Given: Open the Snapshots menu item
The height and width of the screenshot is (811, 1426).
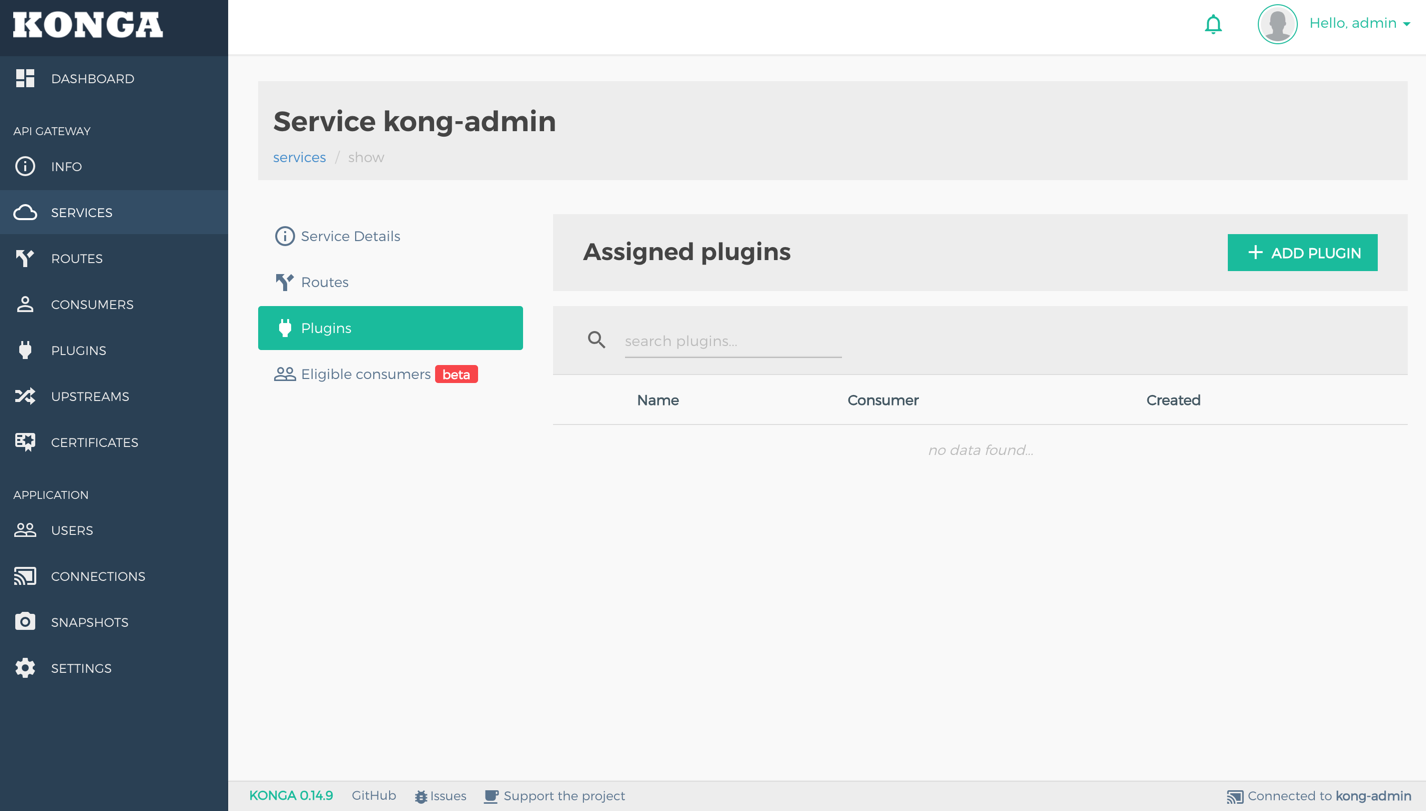Looking at the screenshot, I should [x=114, y=622].
